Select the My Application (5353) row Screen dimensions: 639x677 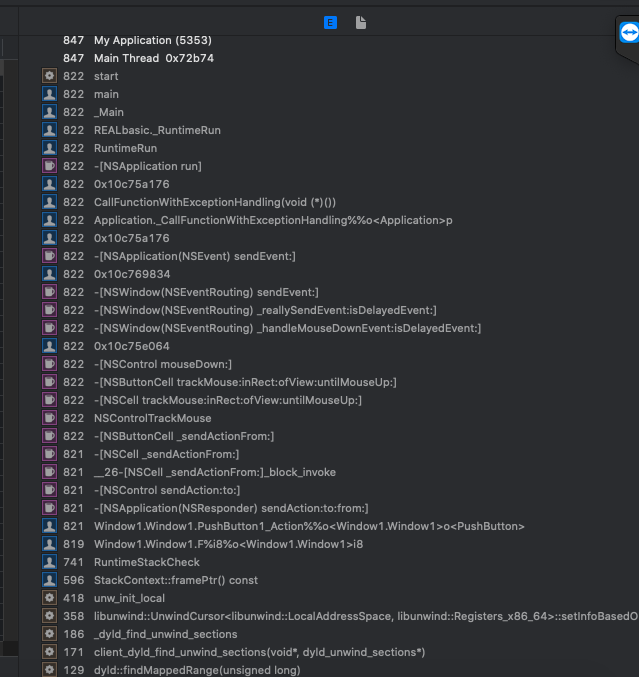(x=152, y=40)
